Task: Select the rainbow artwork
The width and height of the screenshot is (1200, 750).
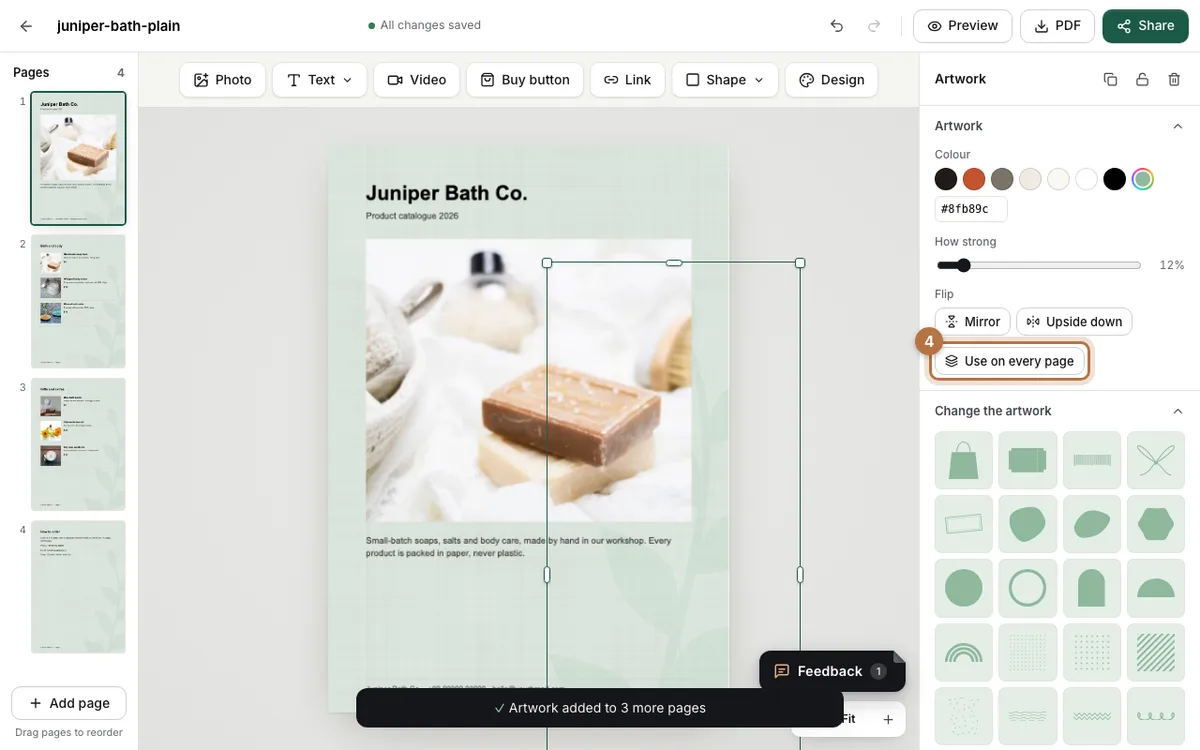Action: point(964,652)
